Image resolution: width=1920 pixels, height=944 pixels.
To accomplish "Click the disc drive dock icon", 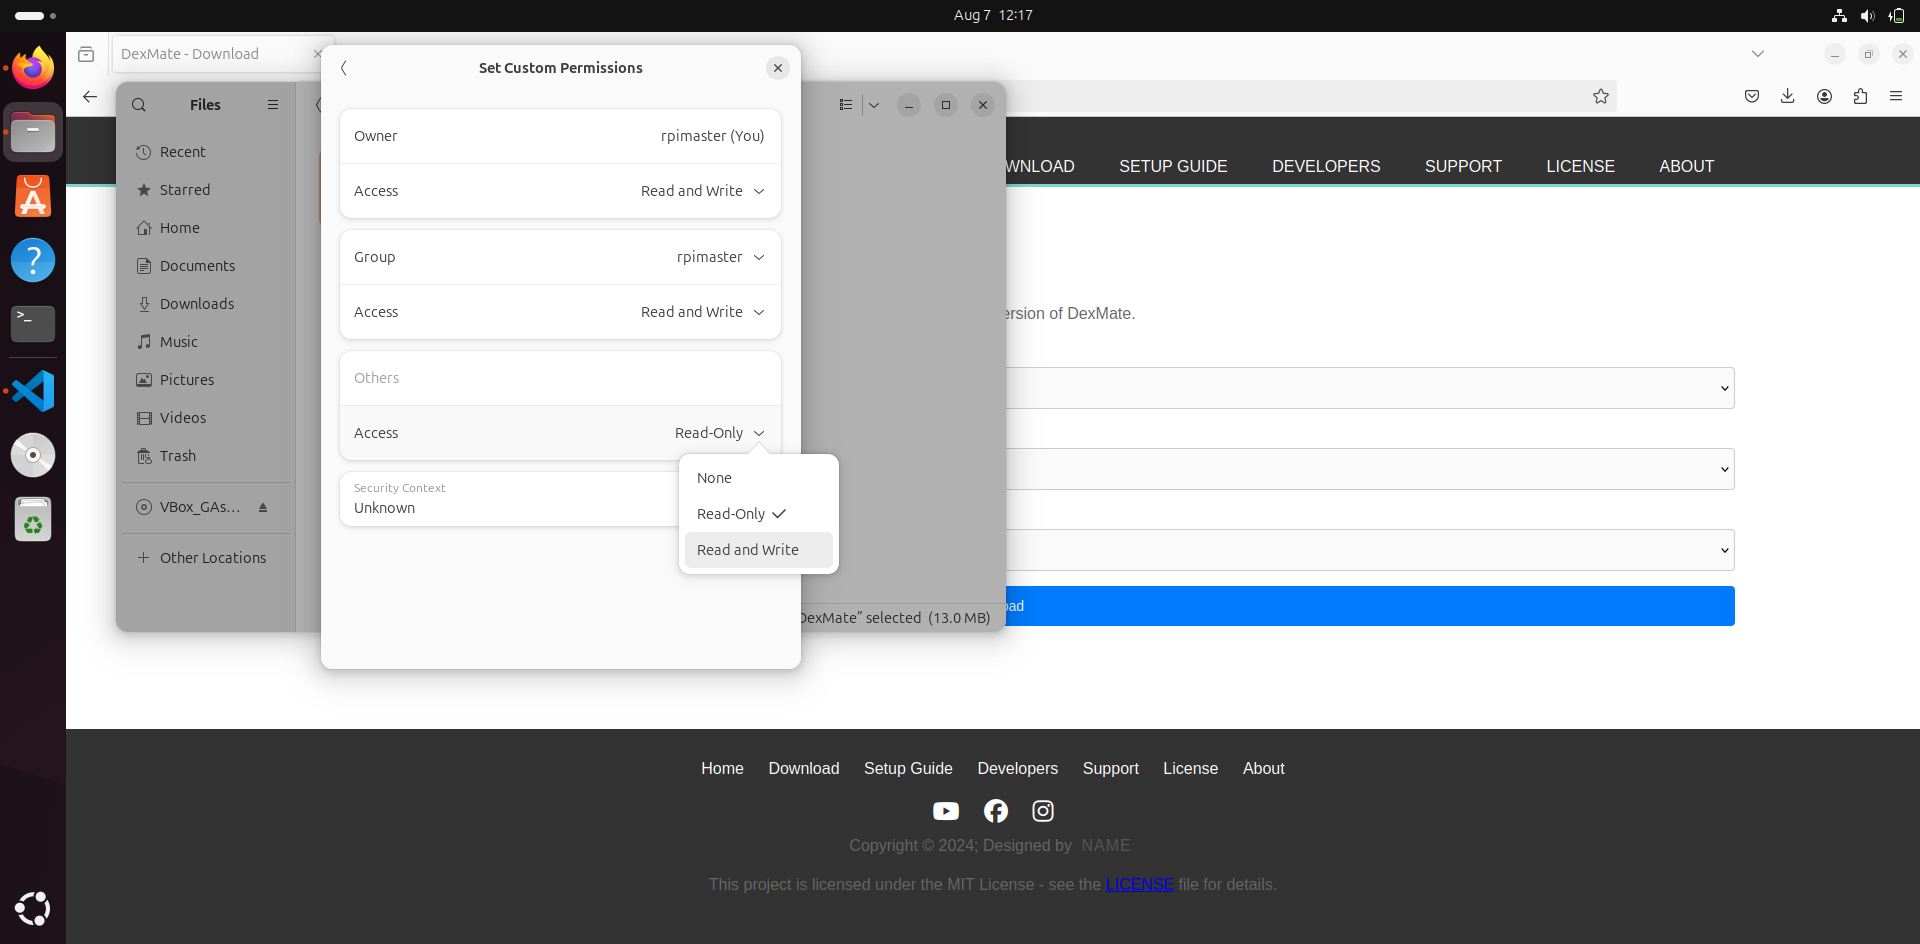I will (33, 455).
